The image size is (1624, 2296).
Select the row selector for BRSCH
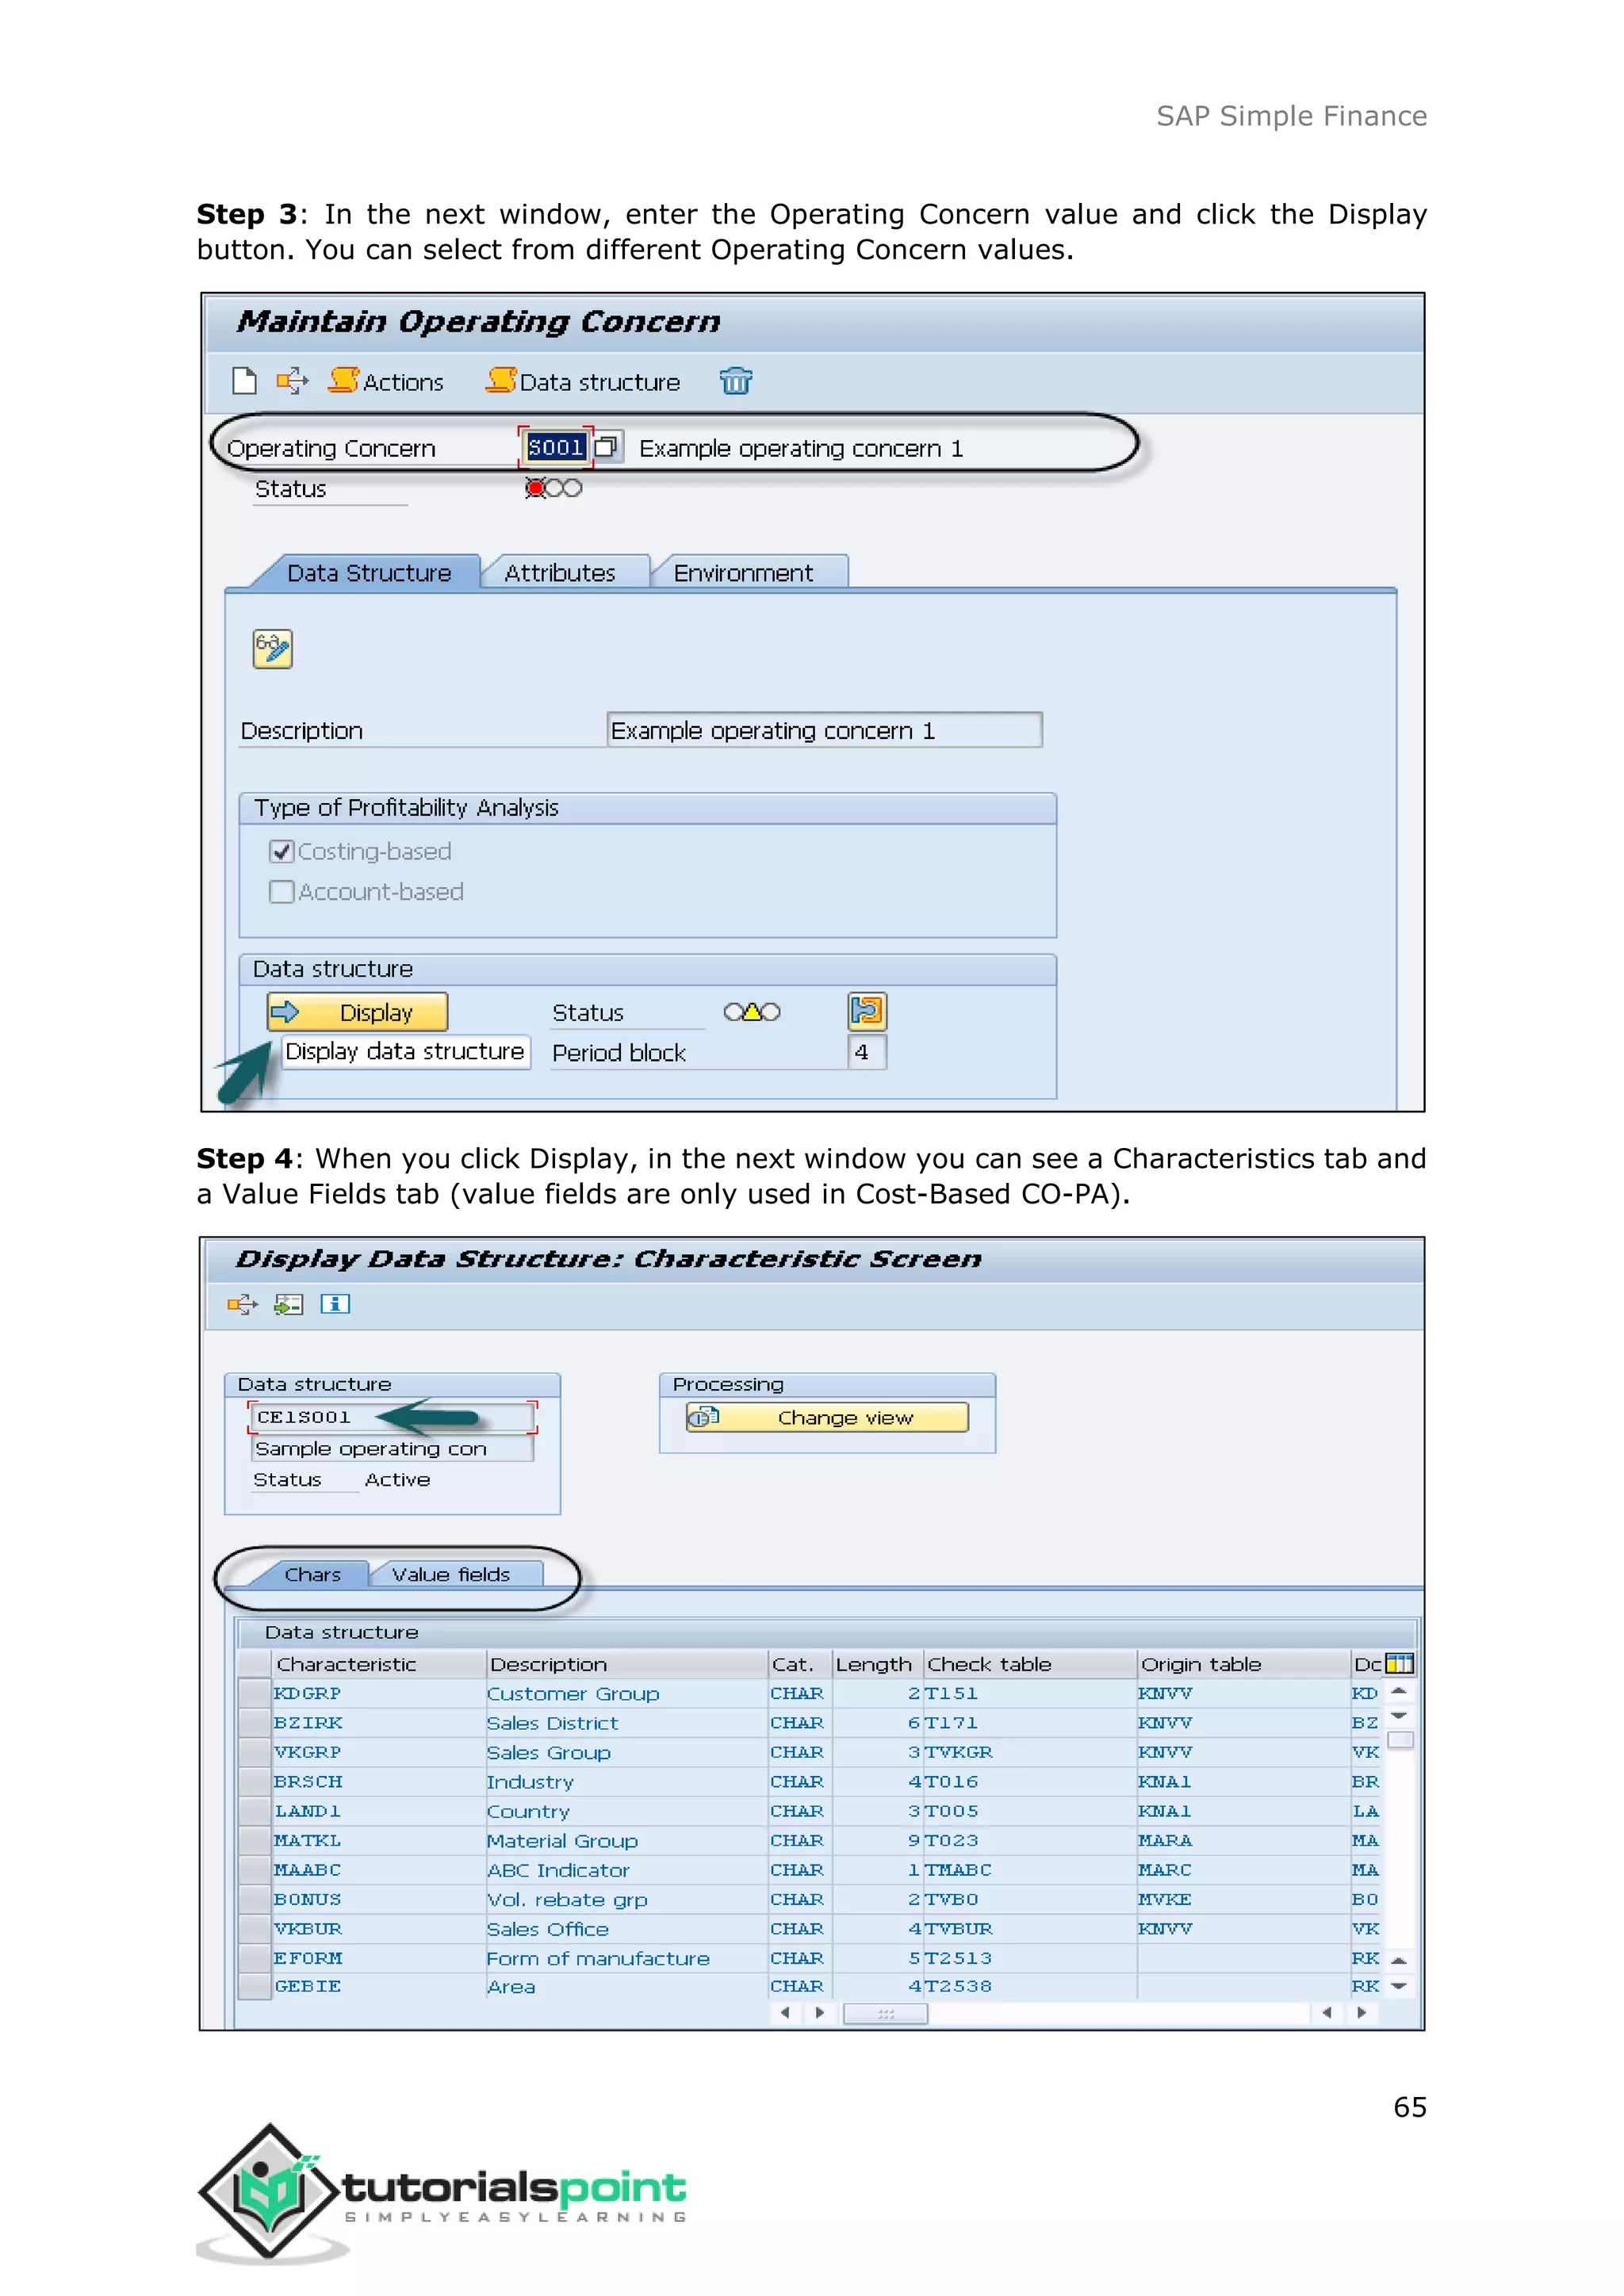(255, 1781)
